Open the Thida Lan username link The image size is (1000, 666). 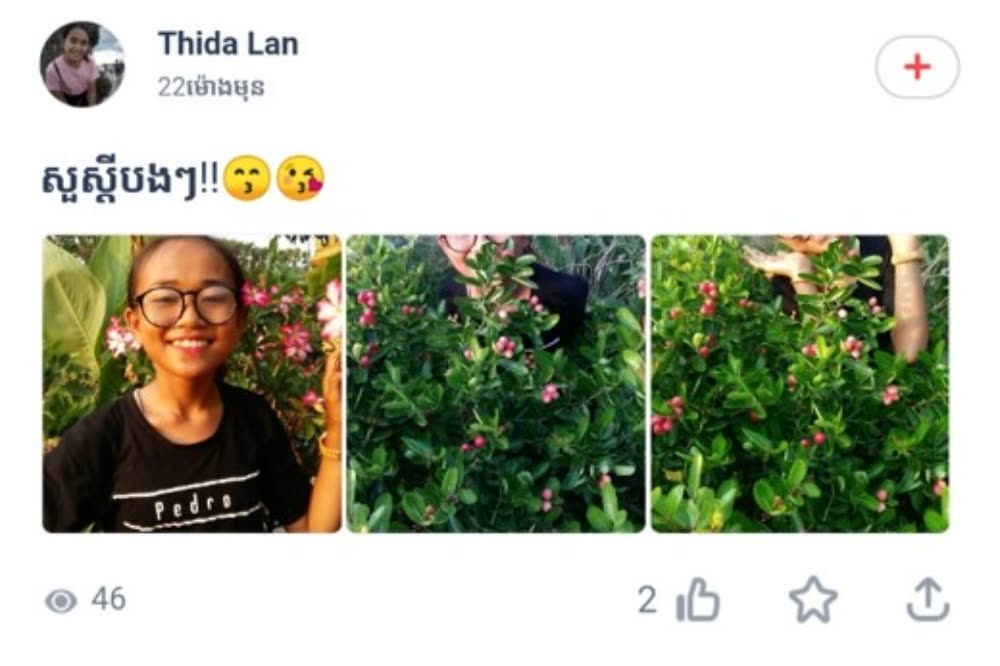click(x=228, y=44)
